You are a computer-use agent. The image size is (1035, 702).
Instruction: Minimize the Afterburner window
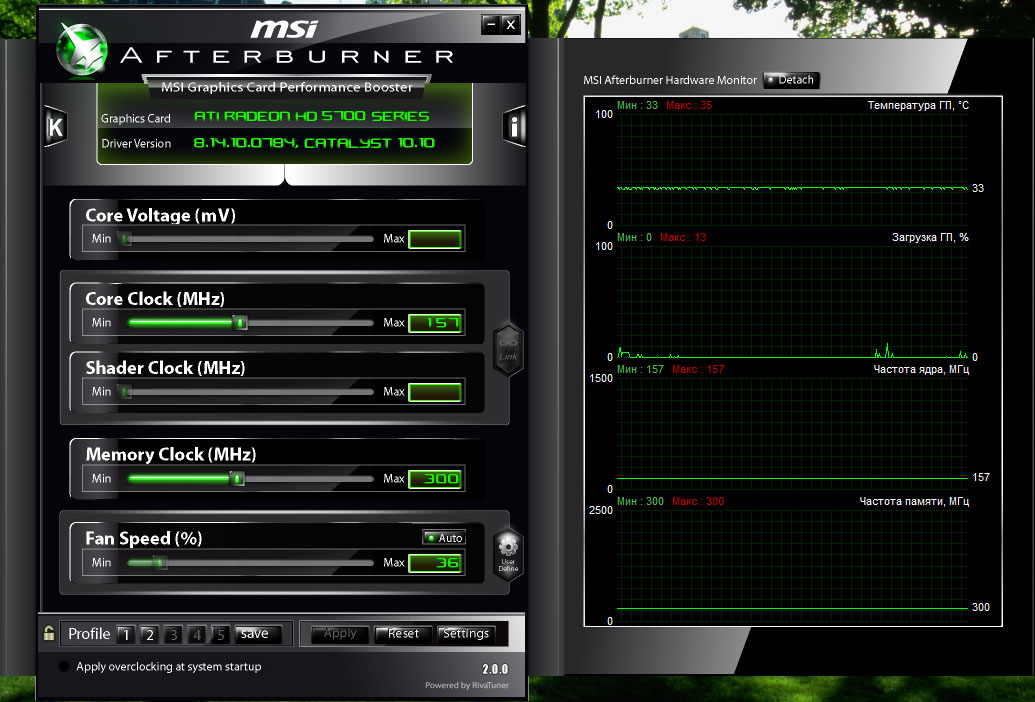(490, 24)
